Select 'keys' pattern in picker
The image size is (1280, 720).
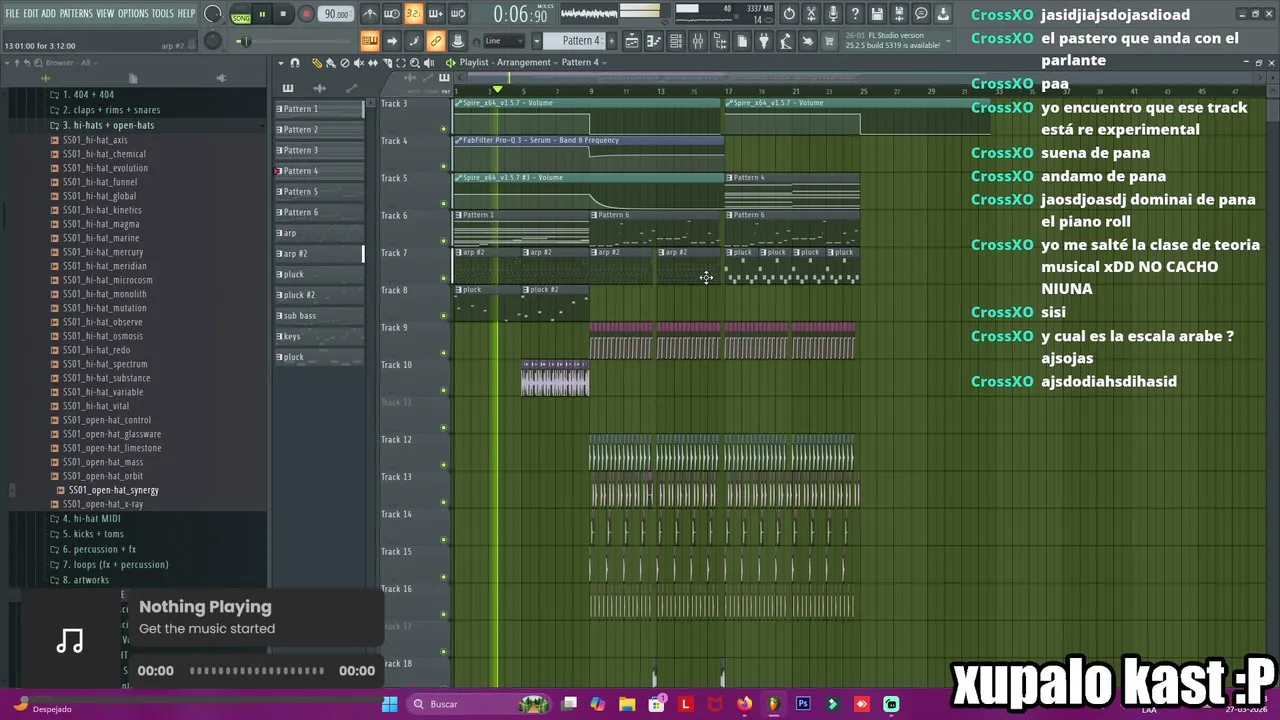[x=319, y=337]
